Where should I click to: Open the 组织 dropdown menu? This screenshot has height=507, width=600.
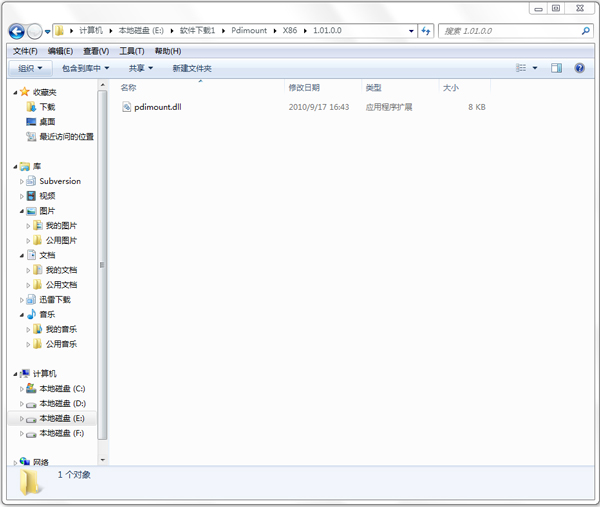(x=31, y=68)
